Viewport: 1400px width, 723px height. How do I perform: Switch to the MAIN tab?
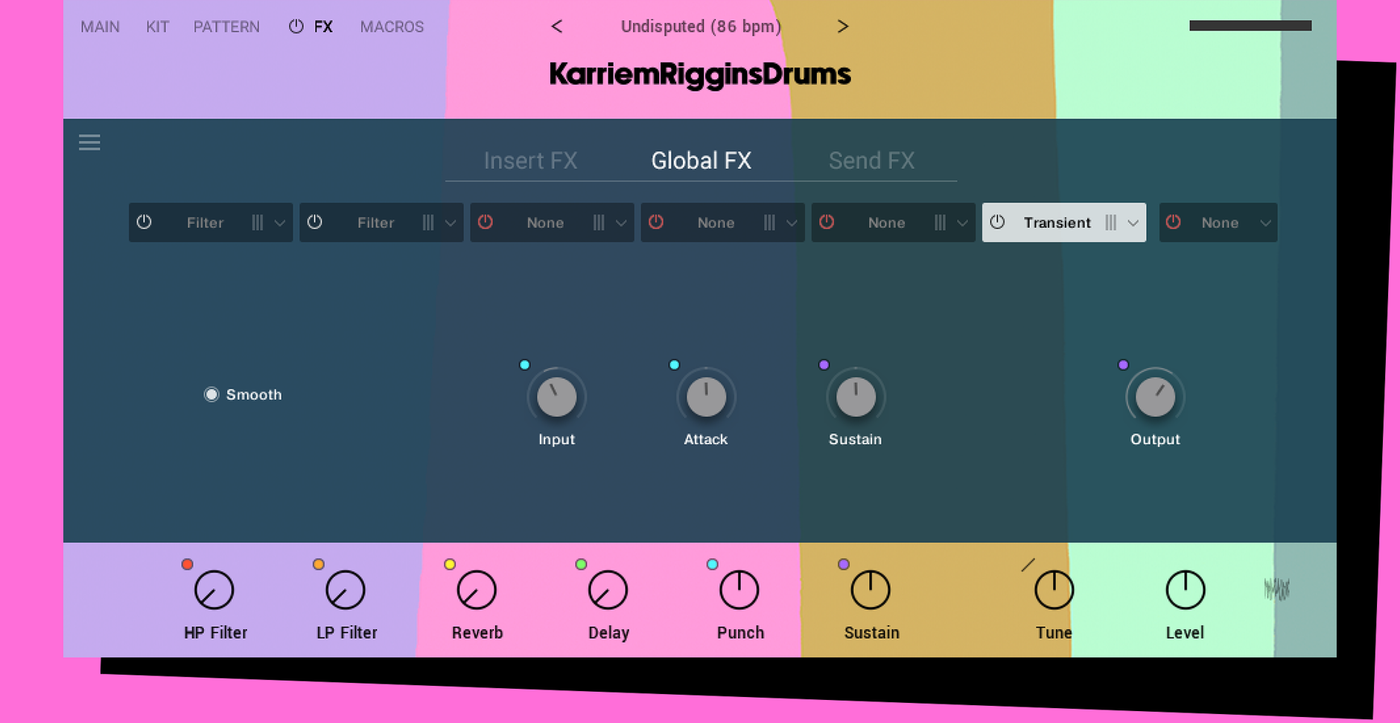[x=100, y=27]
